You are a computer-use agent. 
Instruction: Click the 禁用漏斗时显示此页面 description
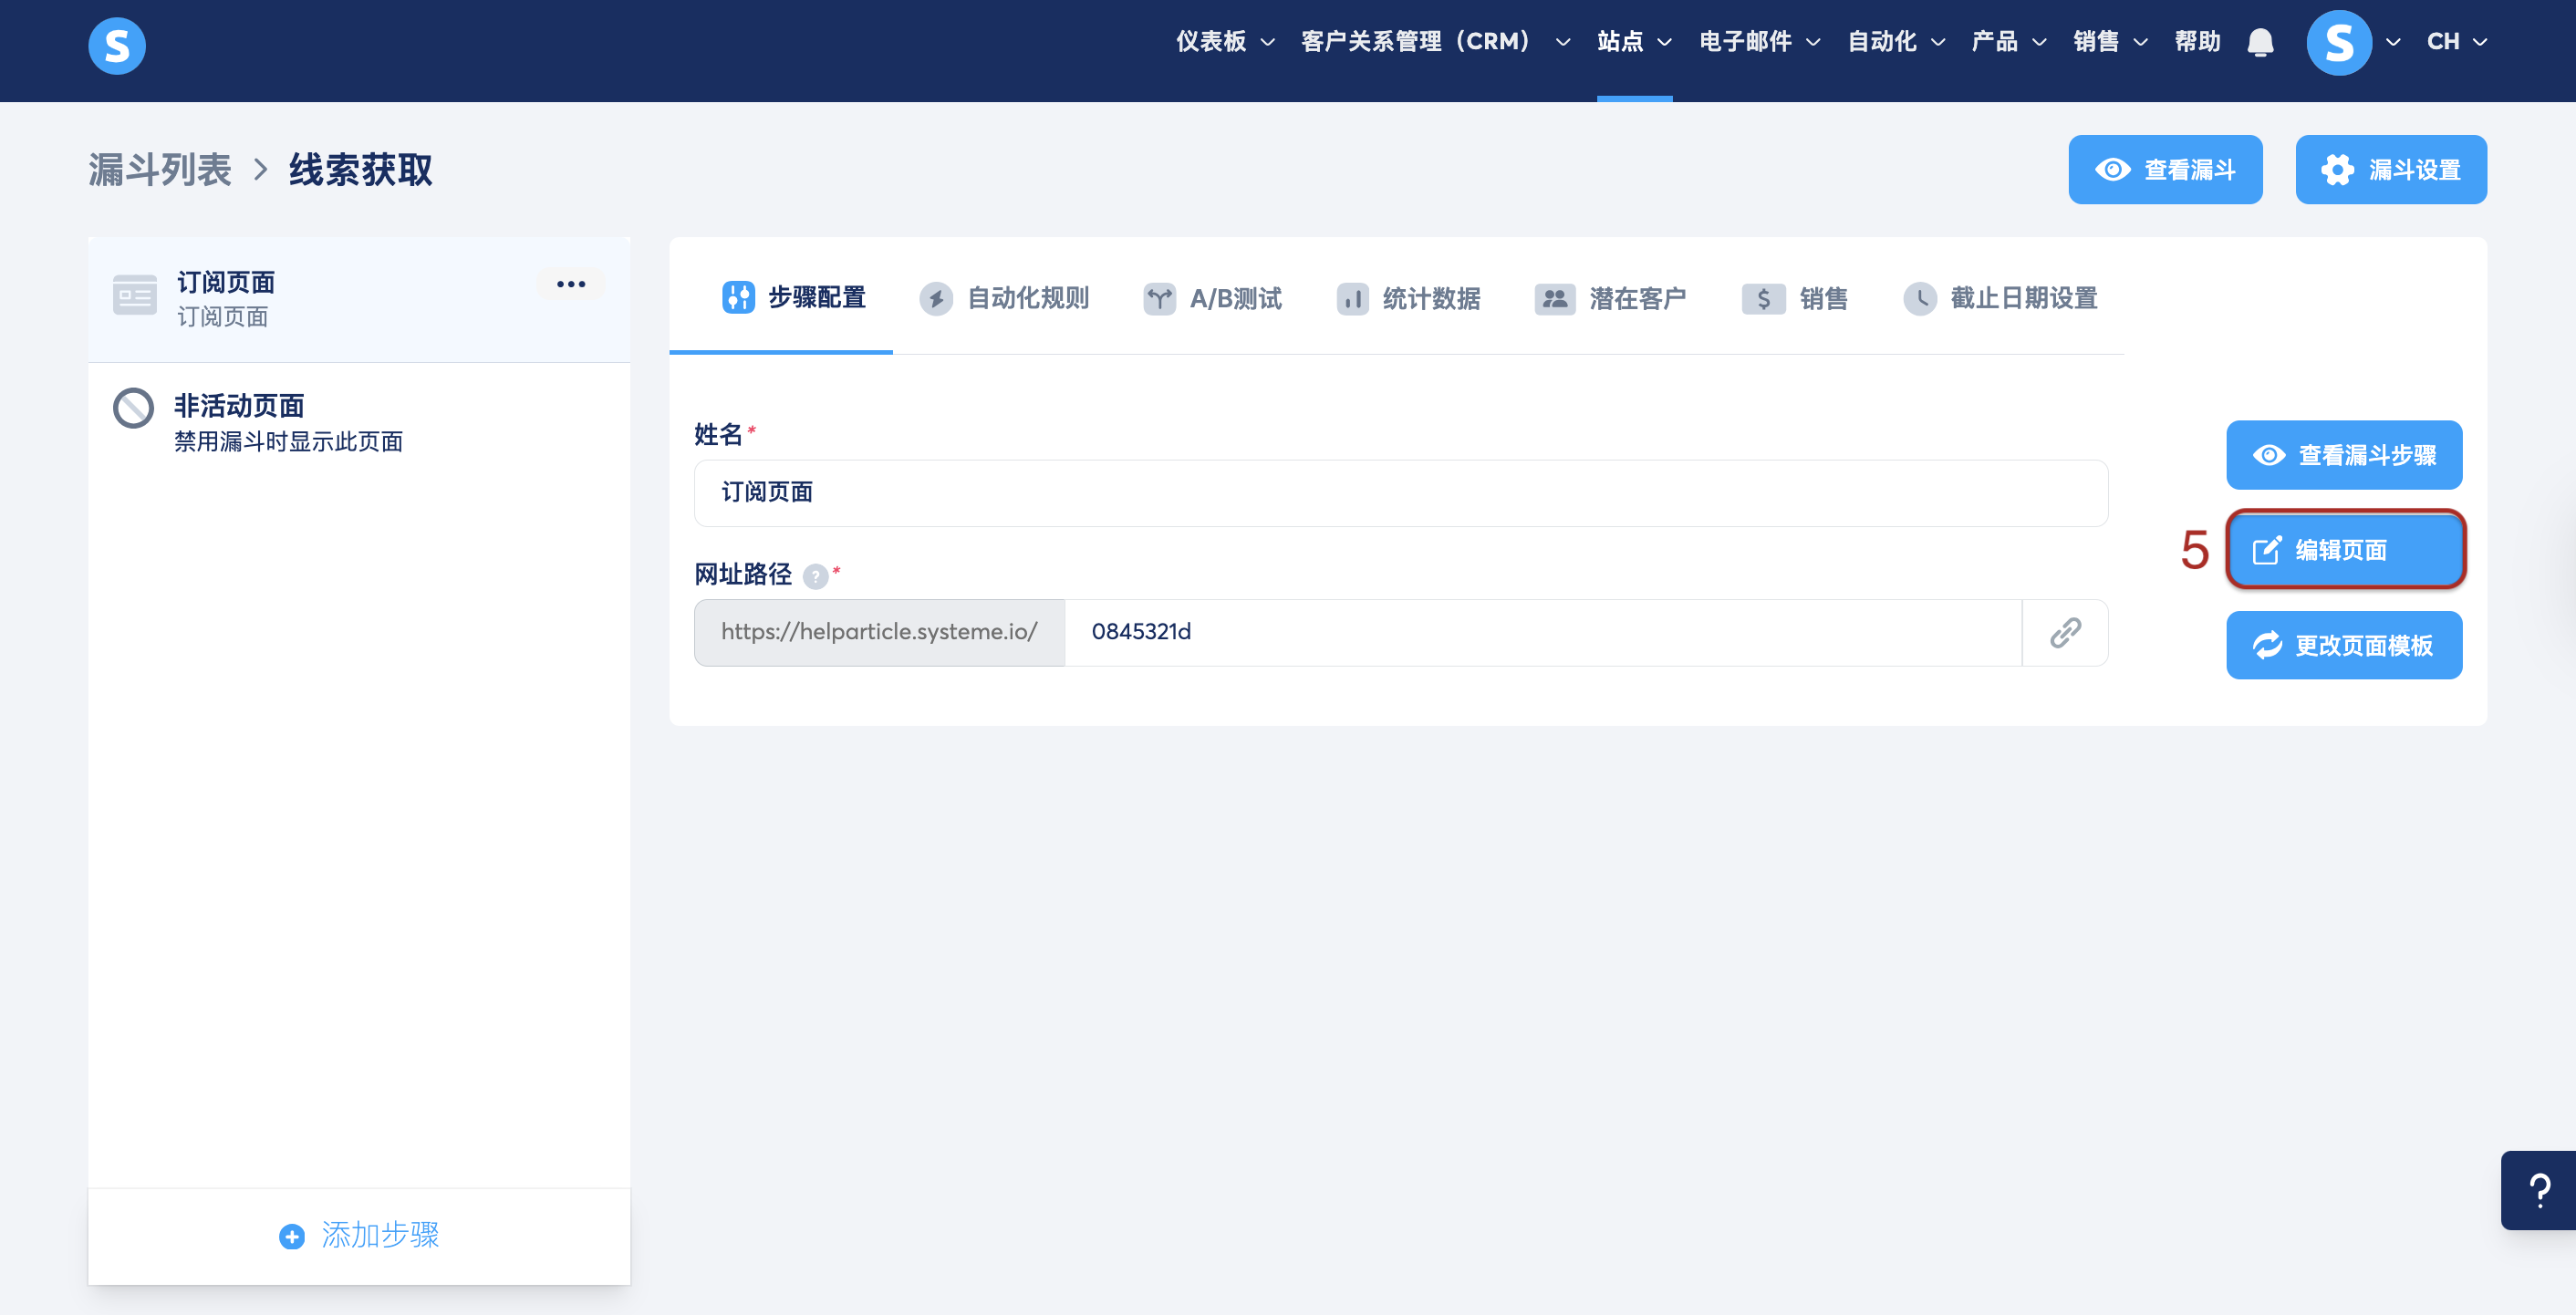[289, 442]
